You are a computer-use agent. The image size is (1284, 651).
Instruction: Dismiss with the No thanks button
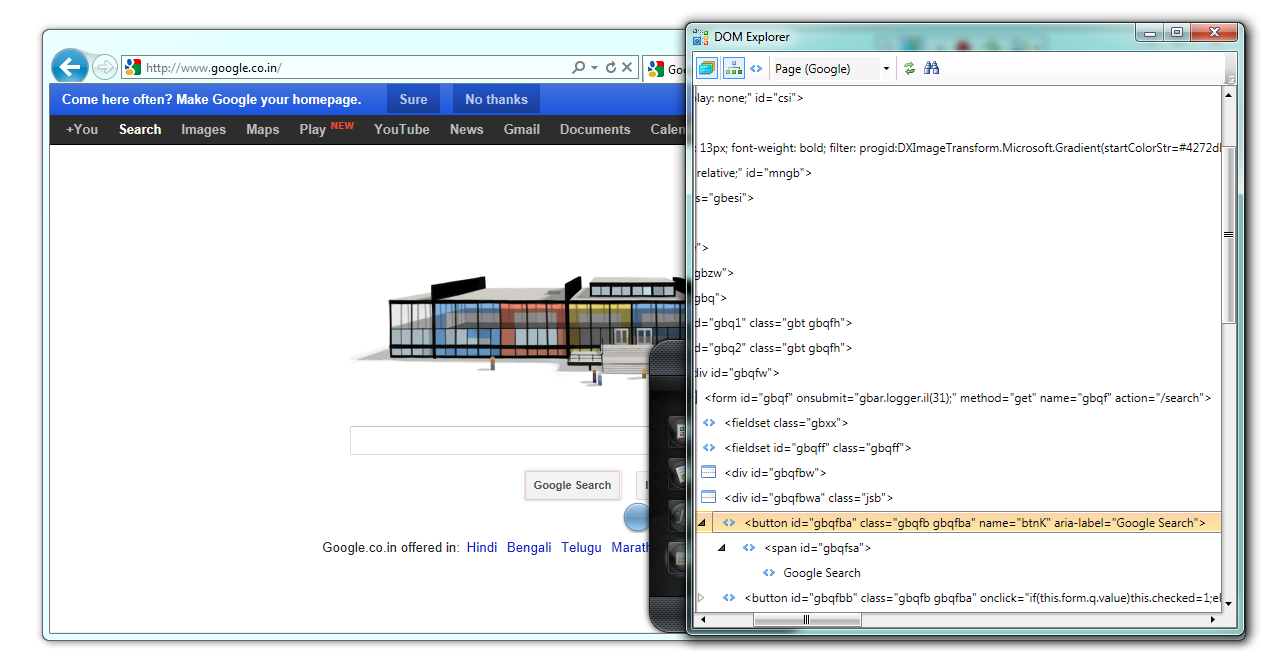pos(496,99)
